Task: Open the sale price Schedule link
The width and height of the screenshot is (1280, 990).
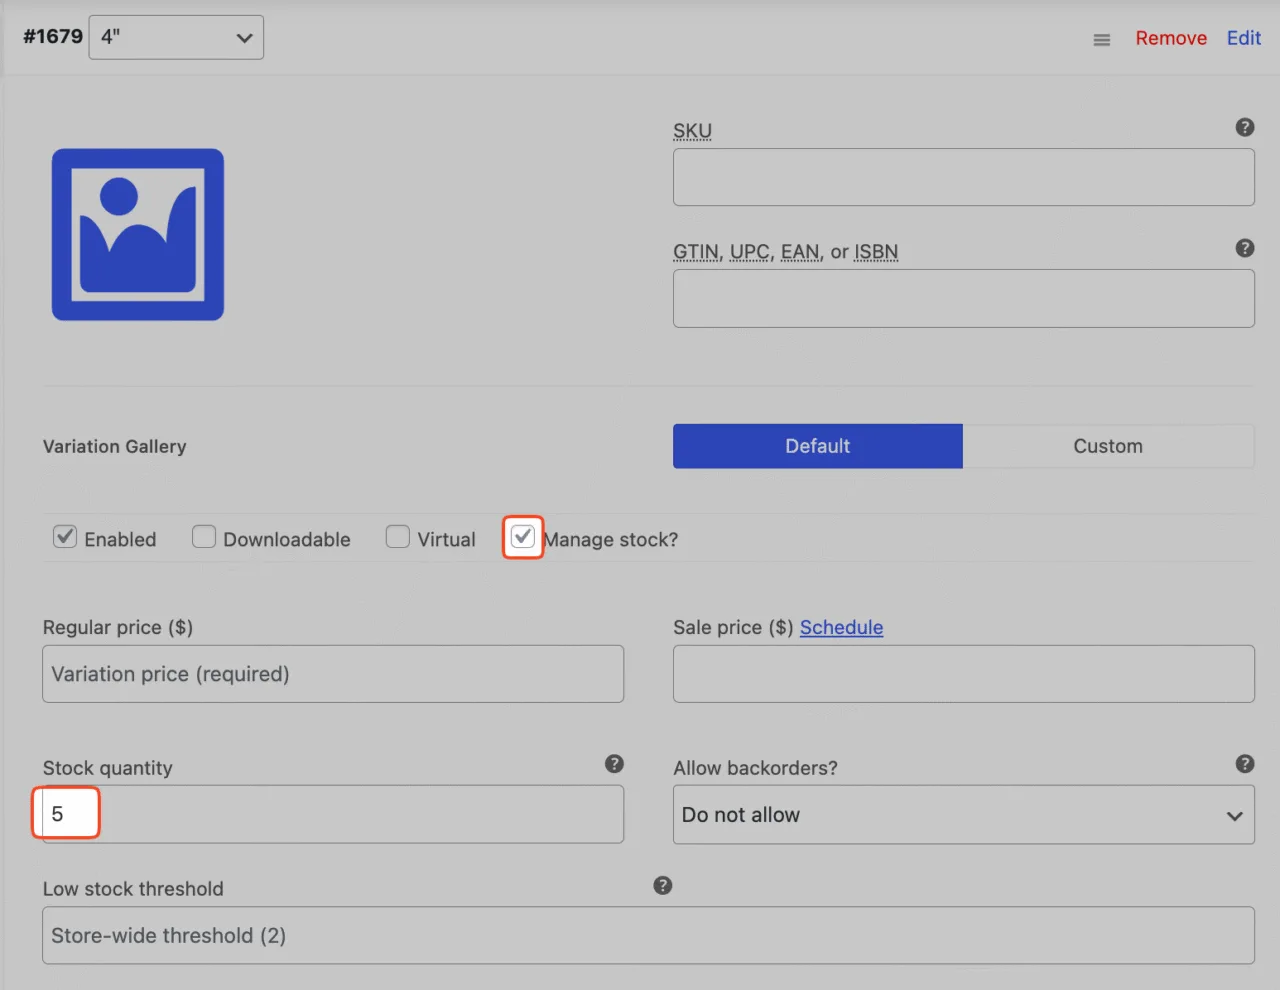Action: tap(841, 627)
